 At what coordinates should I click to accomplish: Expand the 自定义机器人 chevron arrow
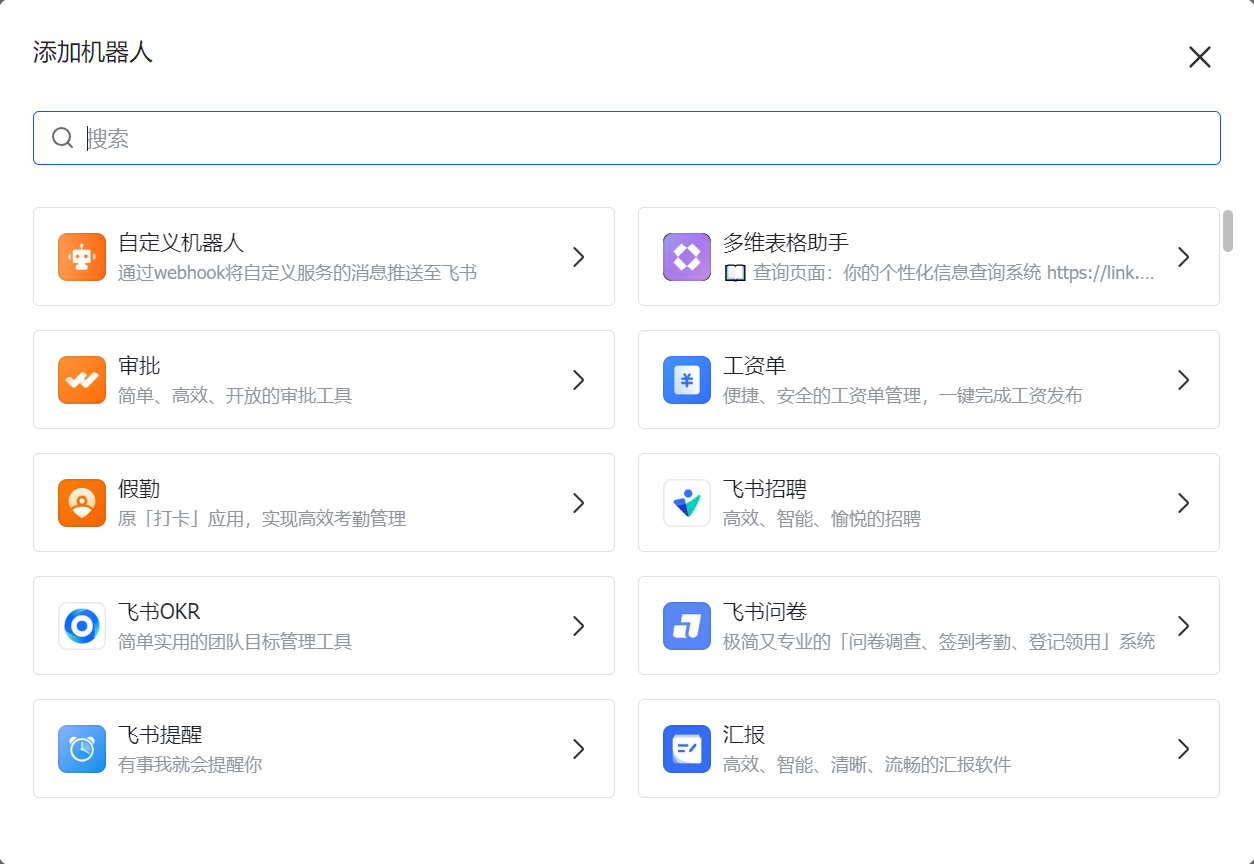coord(578,257)
